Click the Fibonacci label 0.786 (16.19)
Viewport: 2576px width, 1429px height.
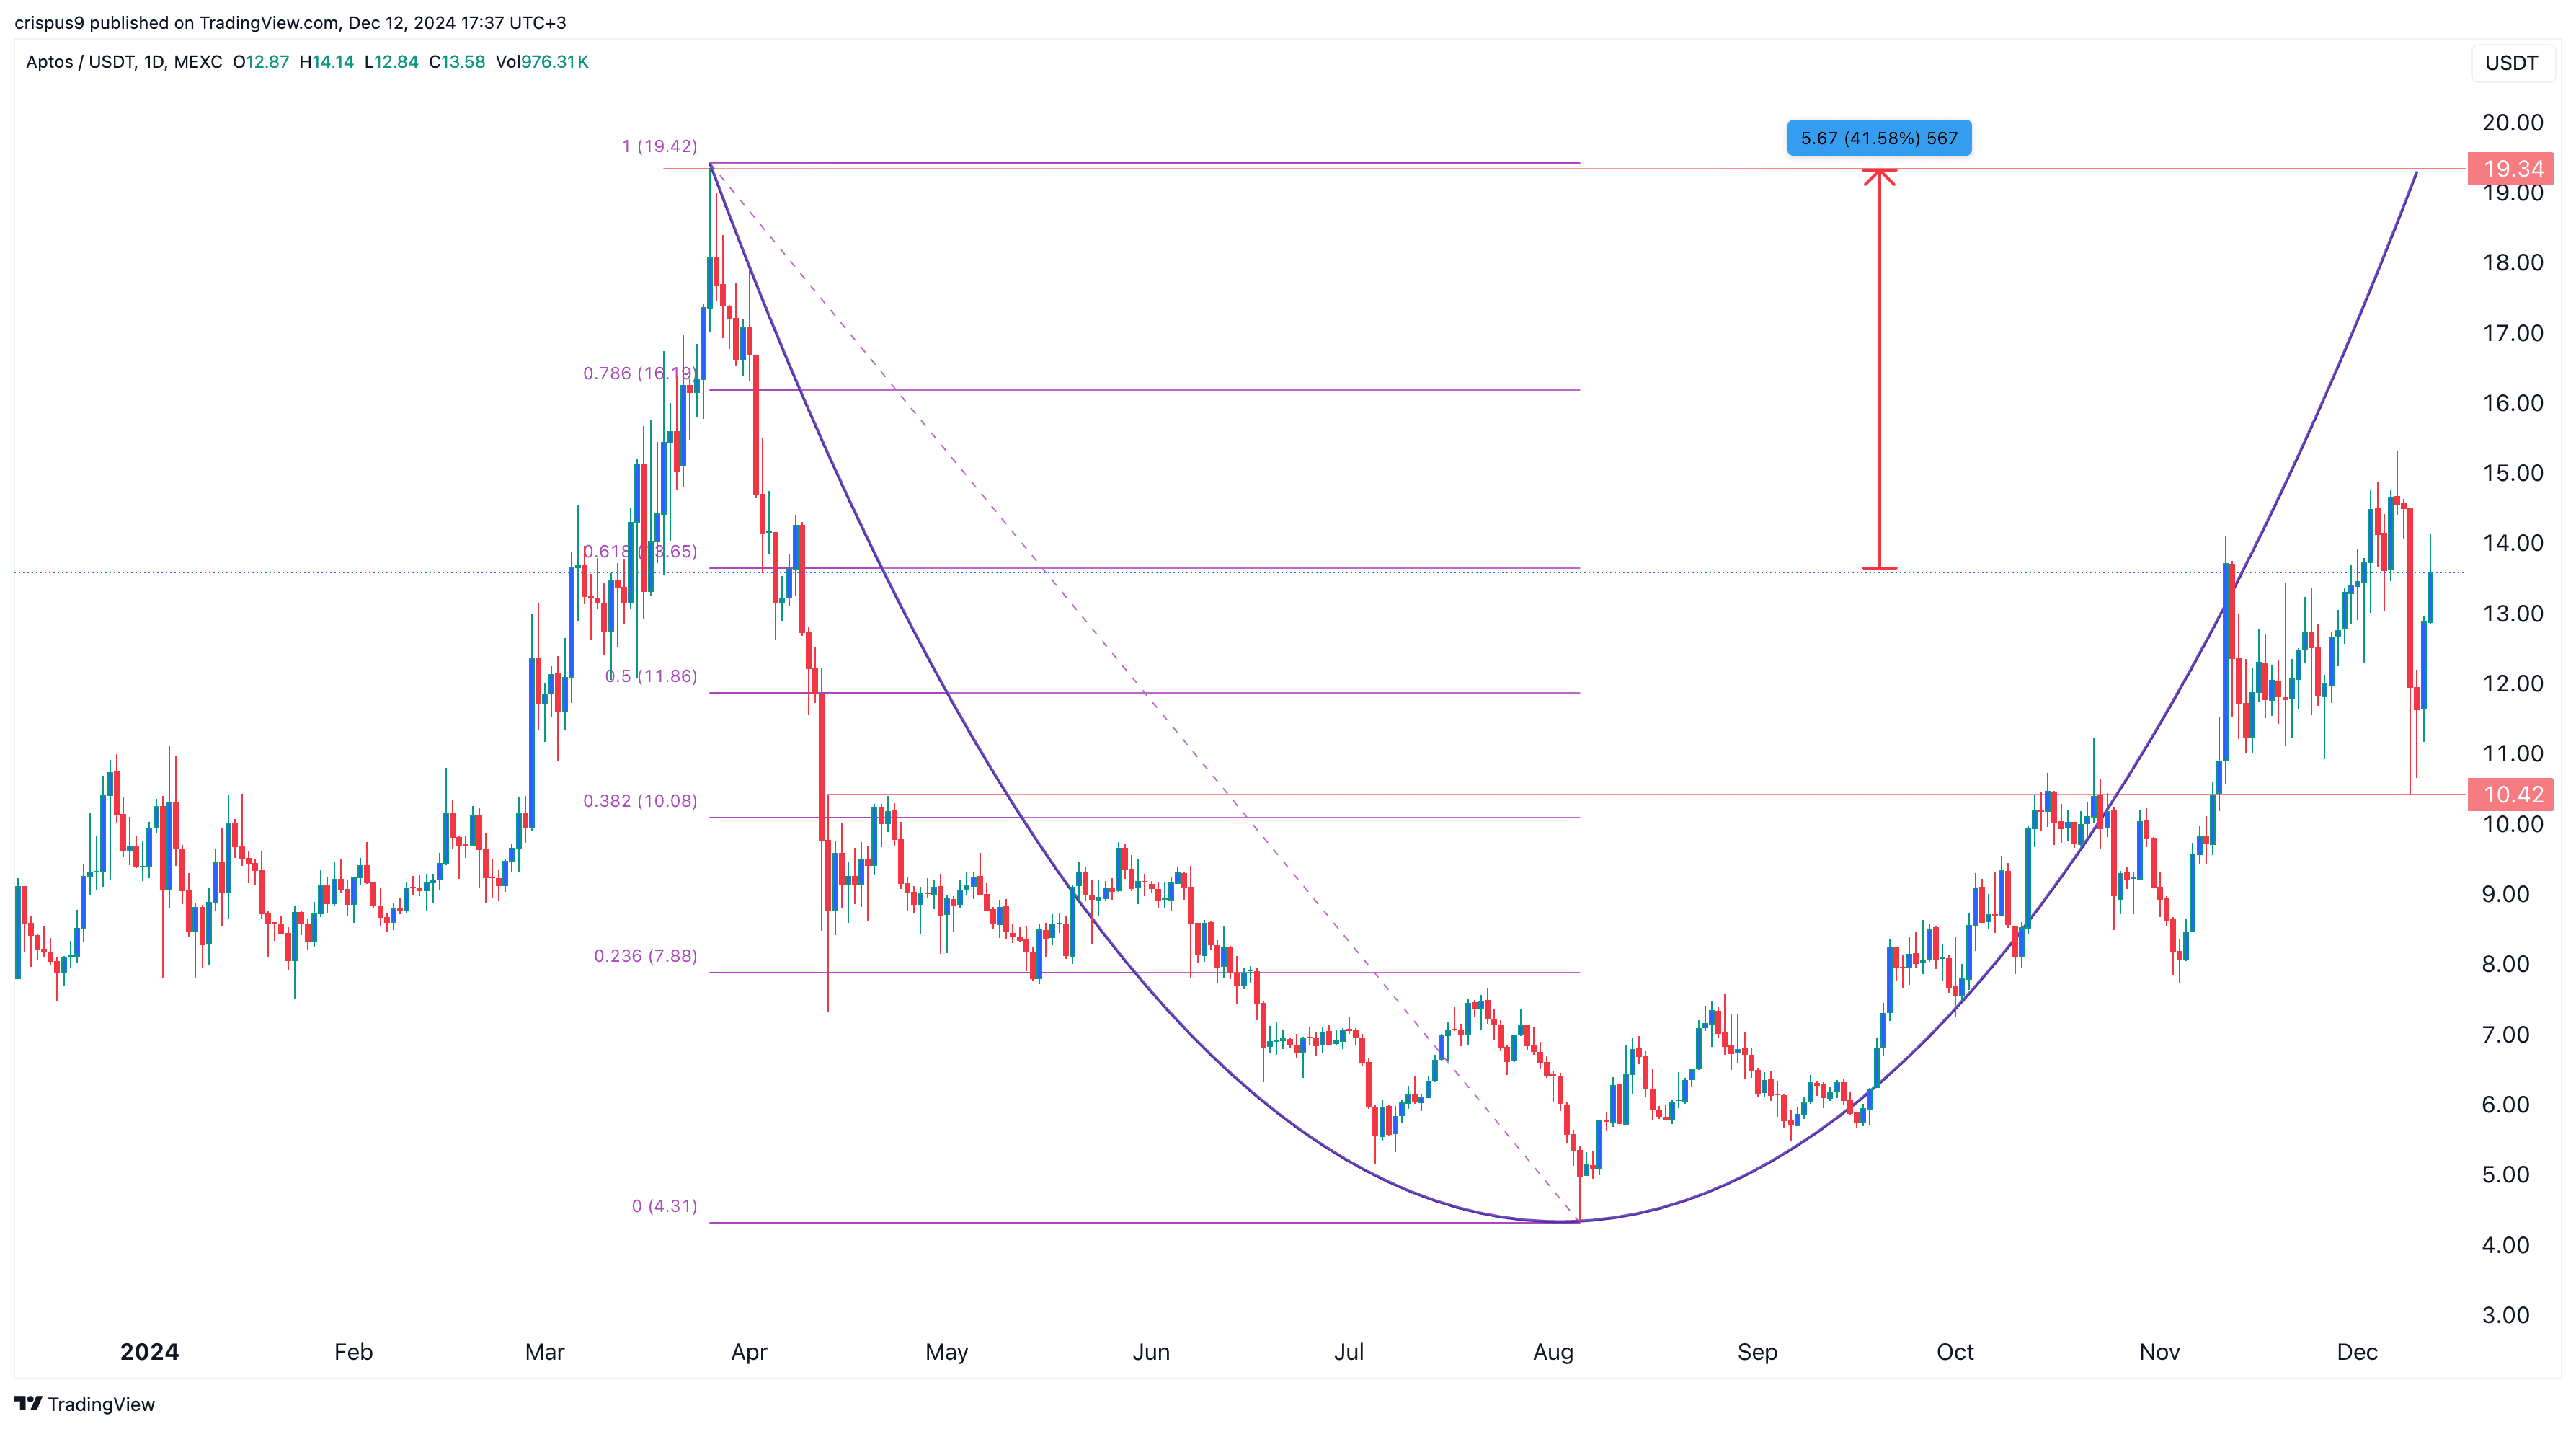640,373
